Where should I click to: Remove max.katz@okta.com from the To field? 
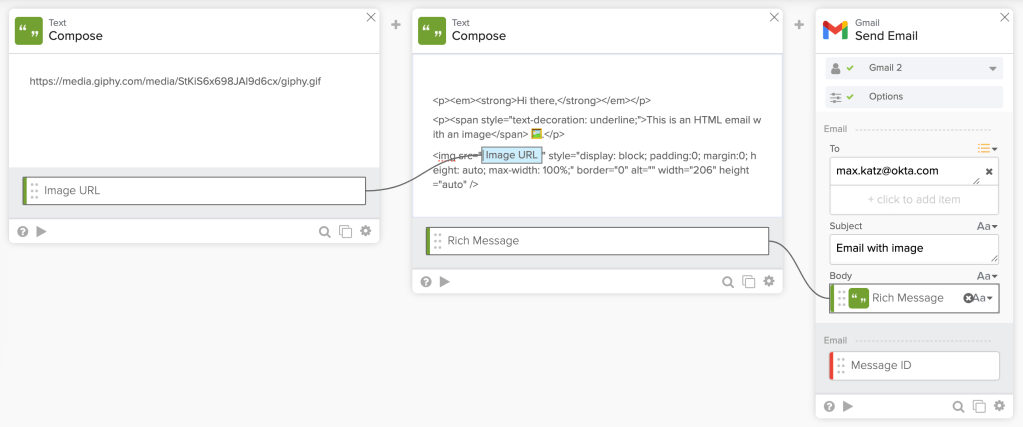click(x=989, y=172)
